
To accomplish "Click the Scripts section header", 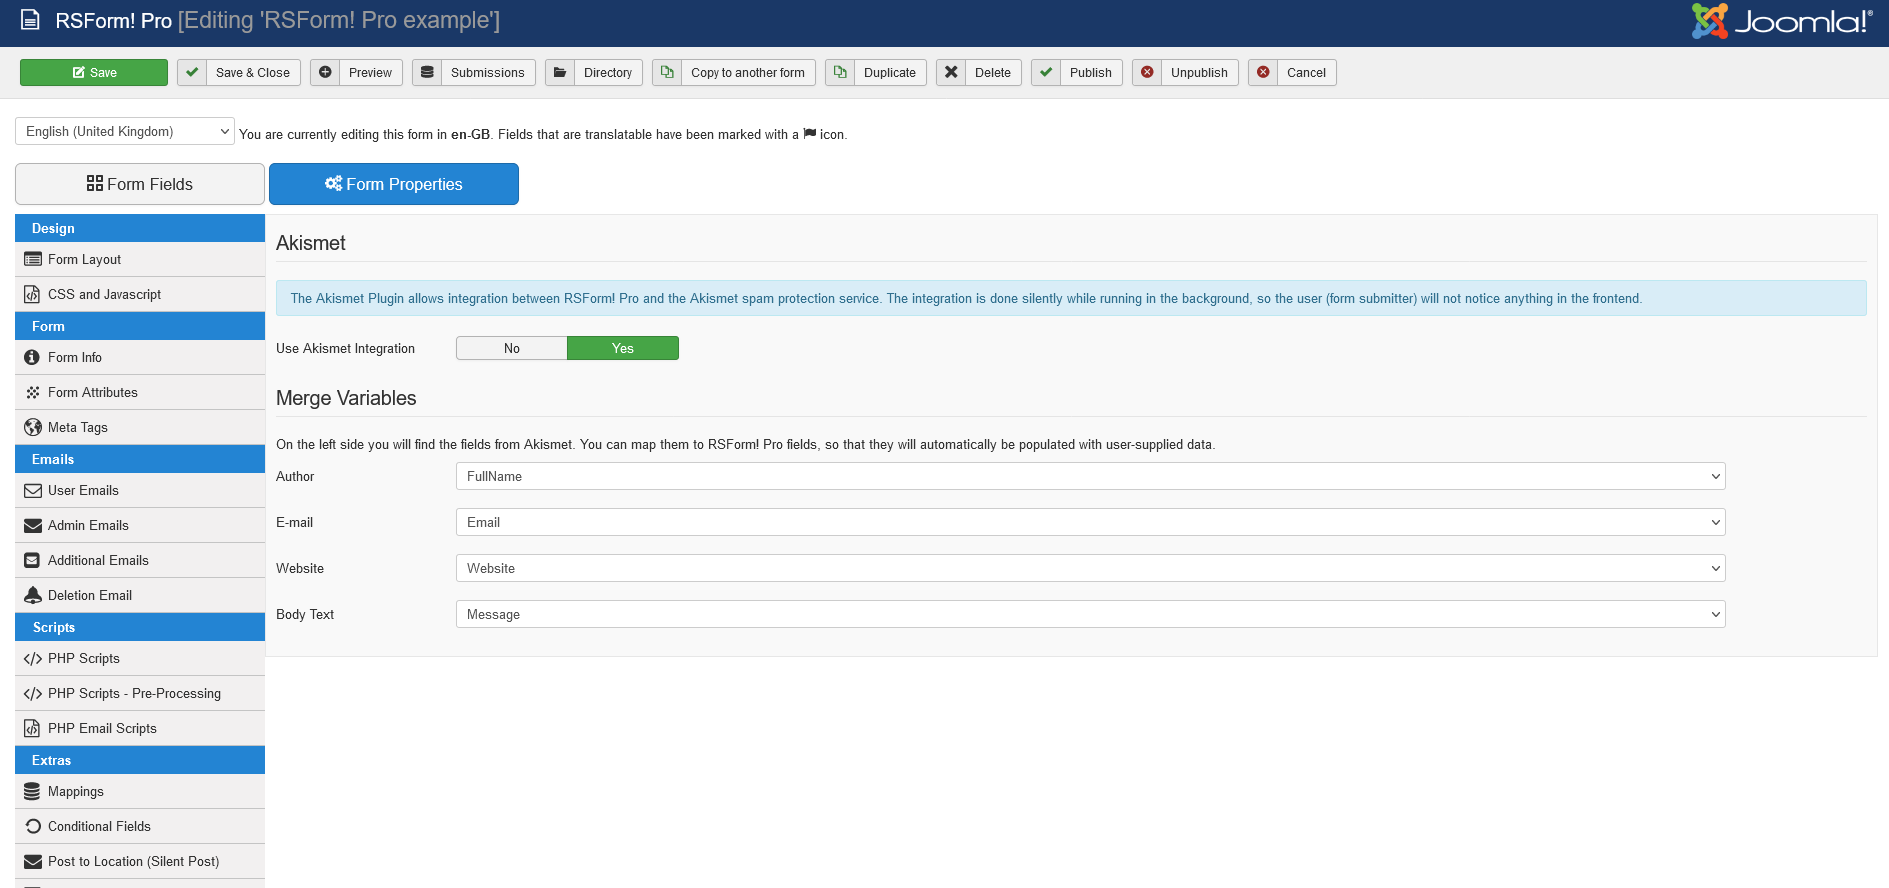I will coord(140,627).
